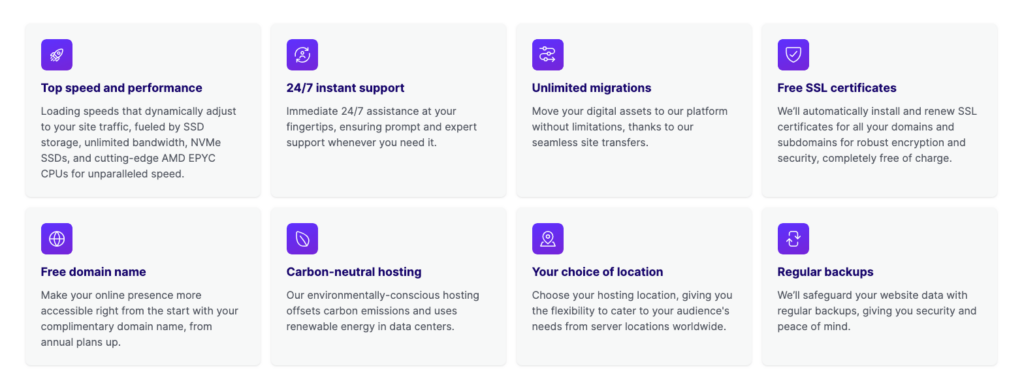Select the location pin icon
1024x381 pixels.
tap(548, 239)
